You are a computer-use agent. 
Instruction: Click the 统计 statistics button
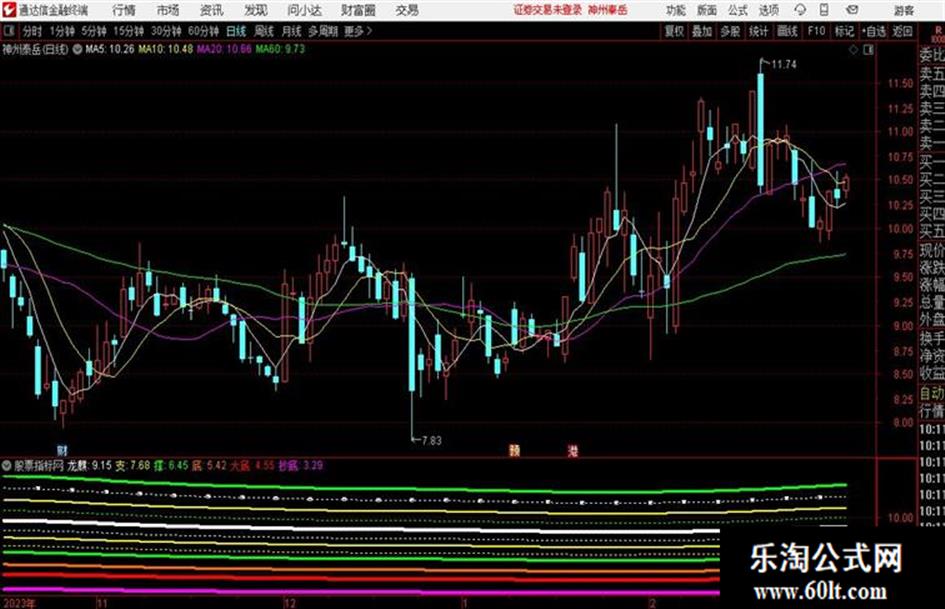(758, 31)
